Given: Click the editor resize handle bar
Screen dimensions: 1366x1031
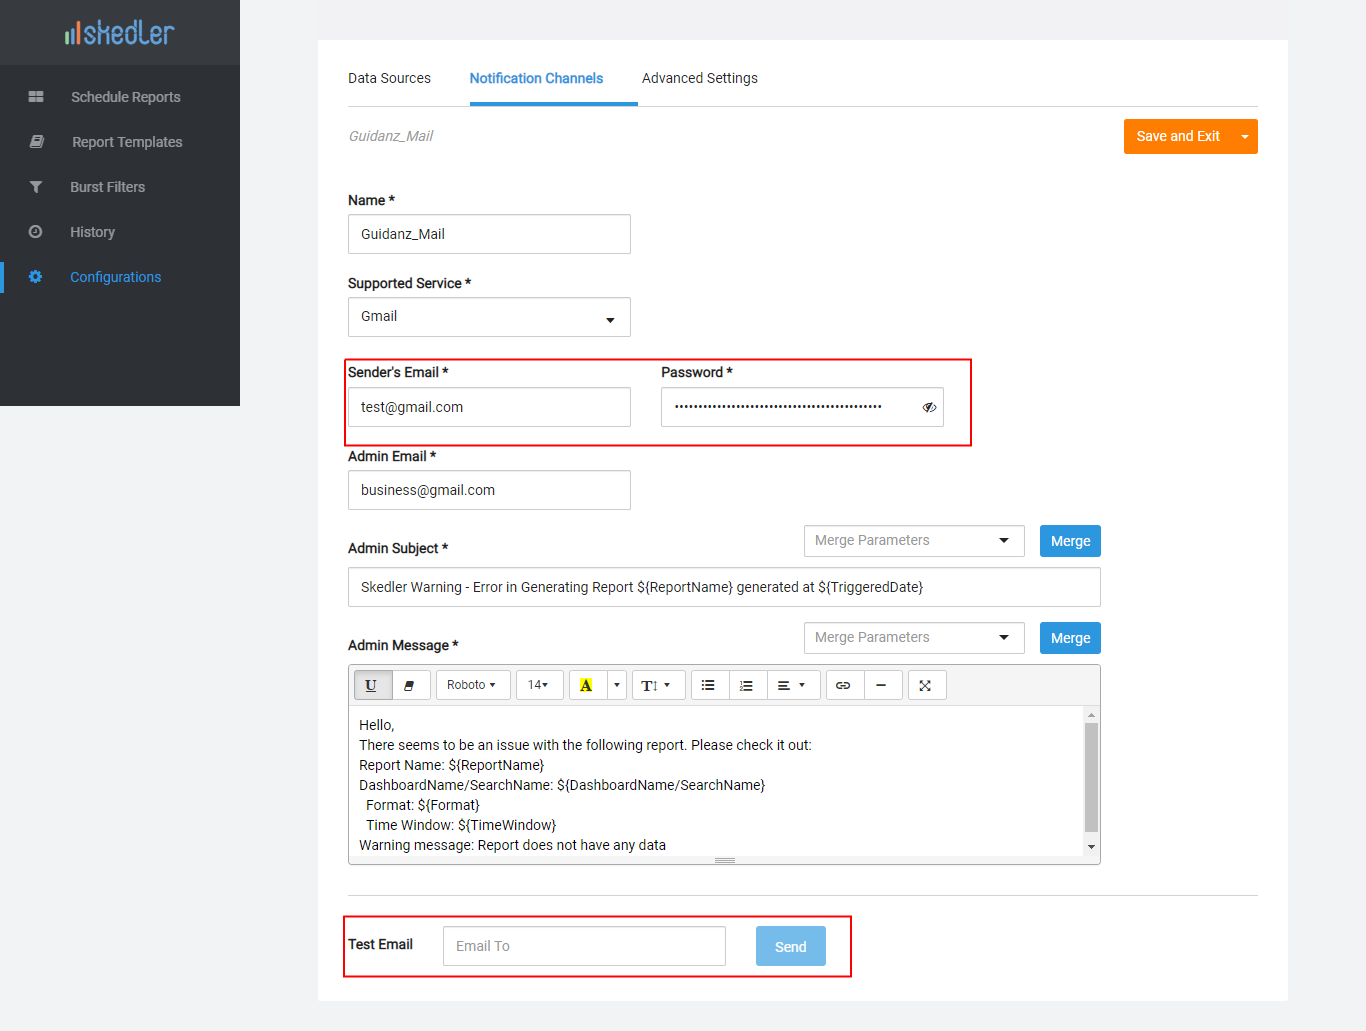Looking at the screenshot, I should (x=725, y=860).
